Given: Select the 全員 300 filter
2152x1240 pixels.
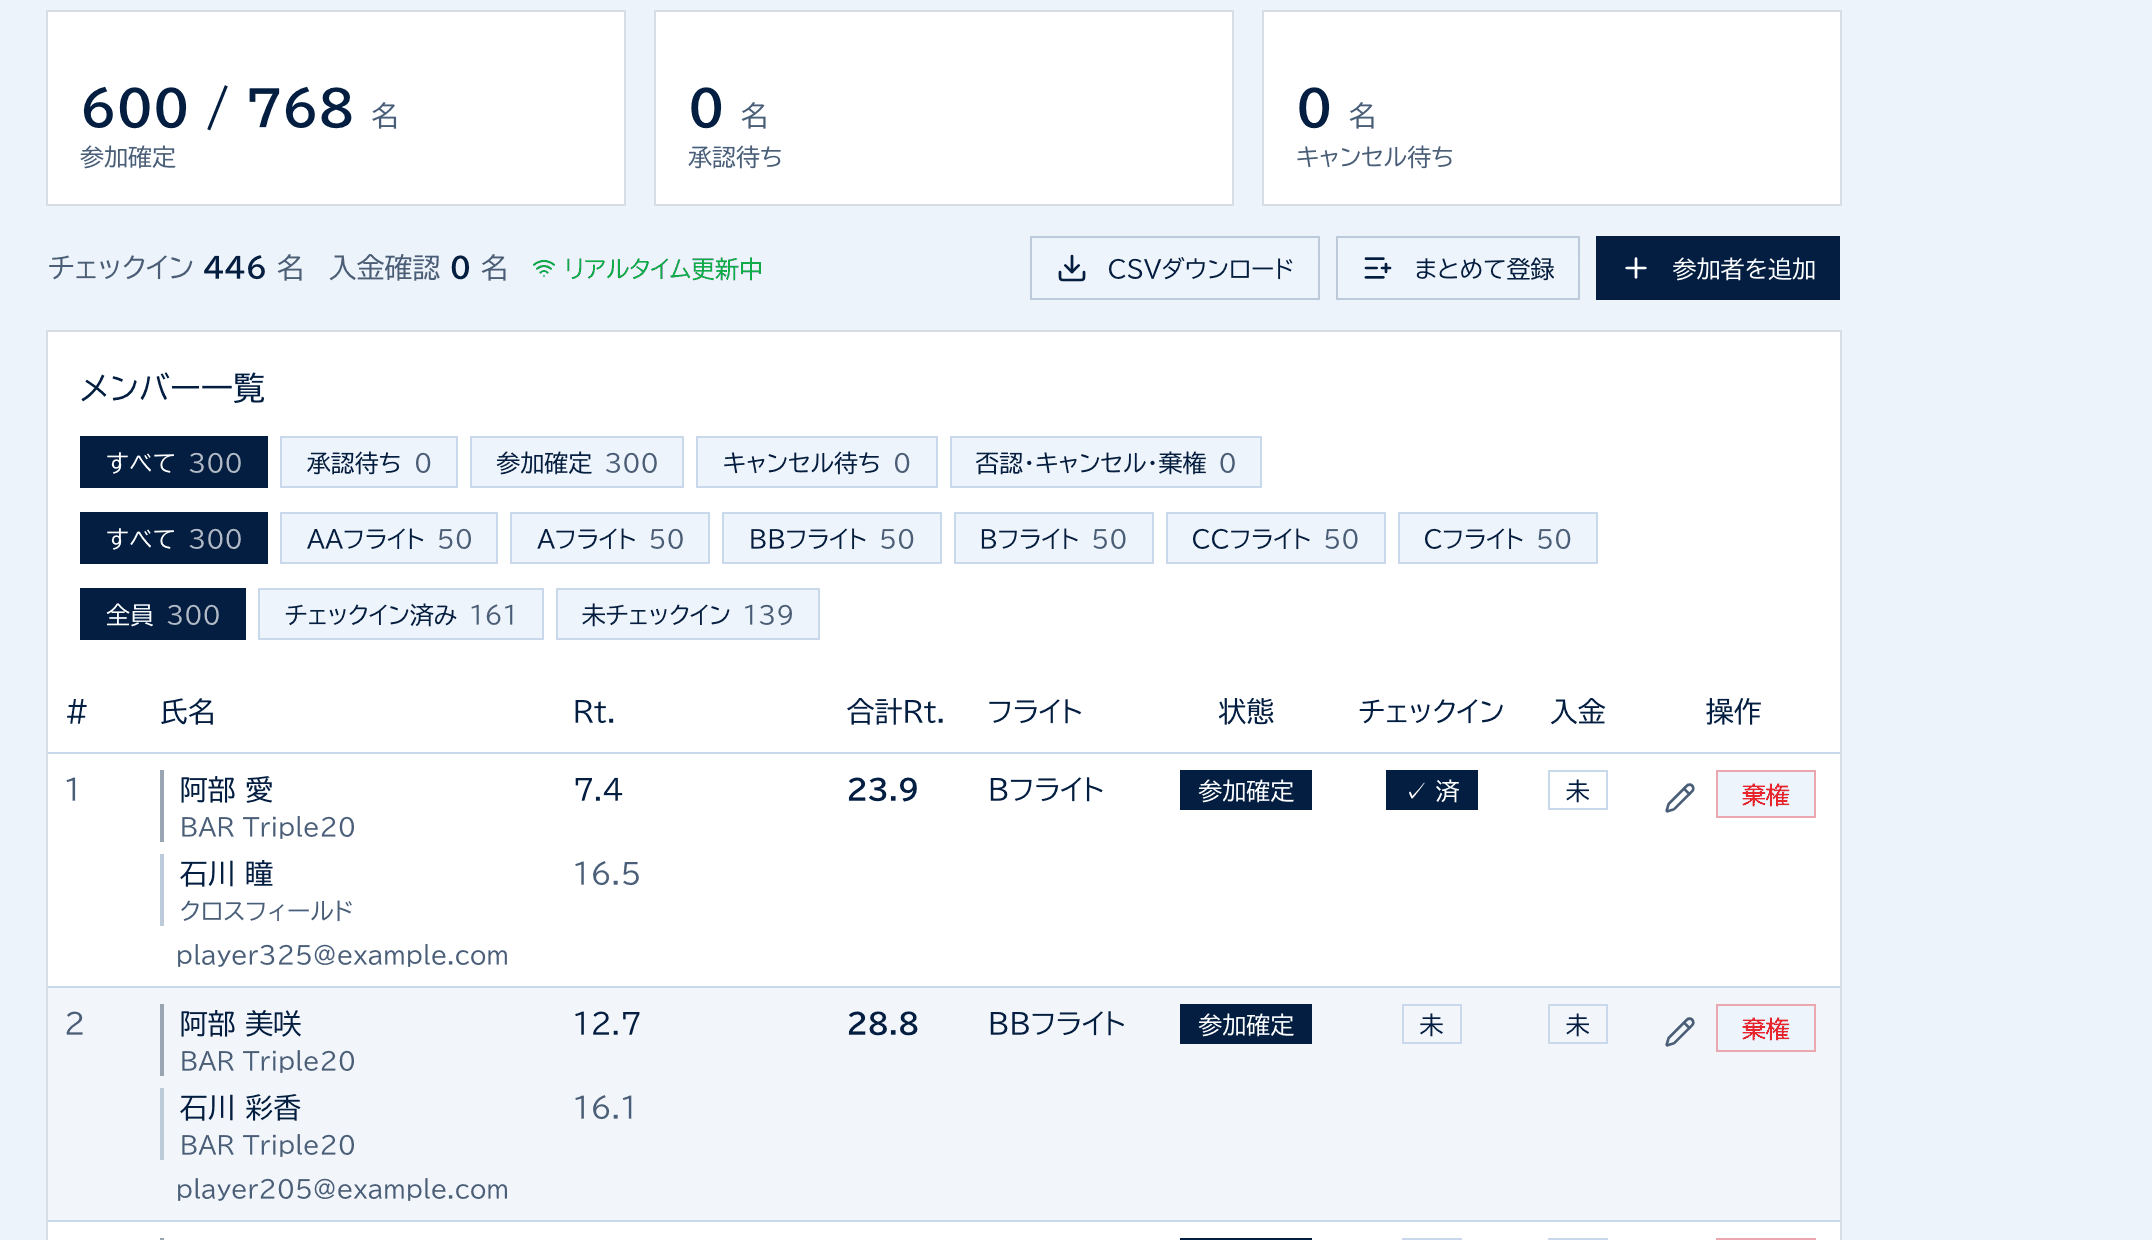Looking at the screenshot, I should point(163,614).
